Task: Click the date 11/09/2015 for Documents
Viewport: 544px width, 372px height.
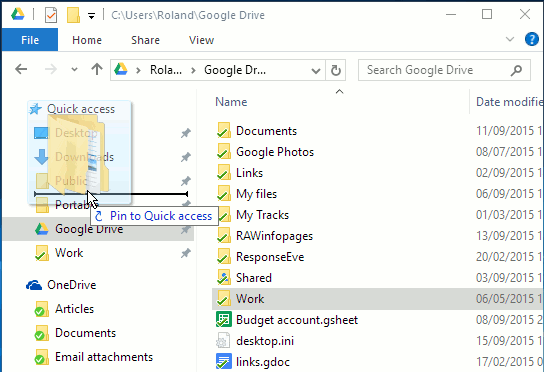Action: click(505, 131)
